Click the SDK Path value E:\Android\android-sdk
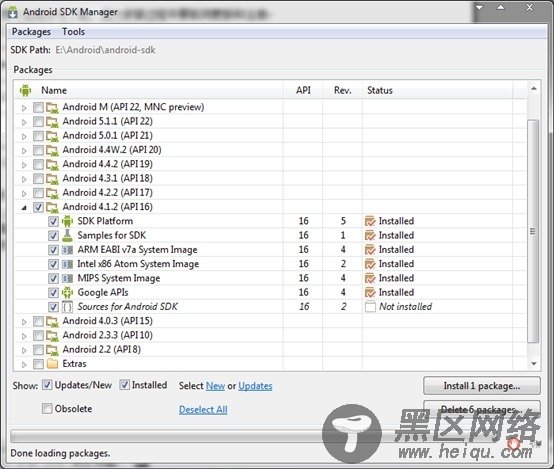This screenshot has width=554, height=469. point(105,50)
